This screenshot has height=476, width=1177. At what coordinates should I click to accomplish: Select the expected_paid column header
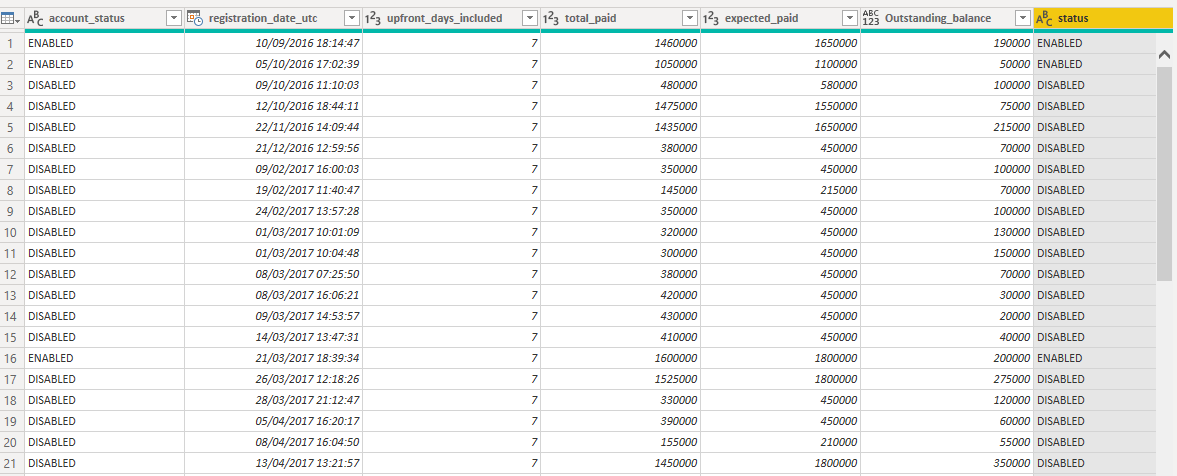click(780, 18)
